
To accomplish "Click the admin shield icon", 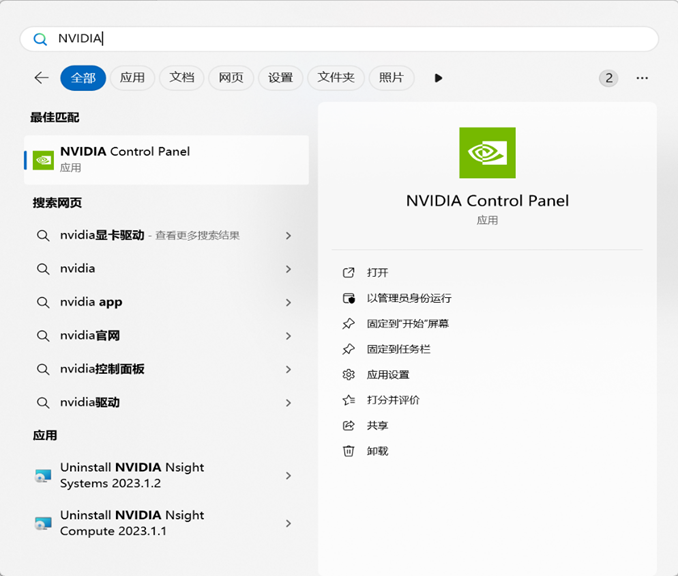I will click(x=349, y=298).
